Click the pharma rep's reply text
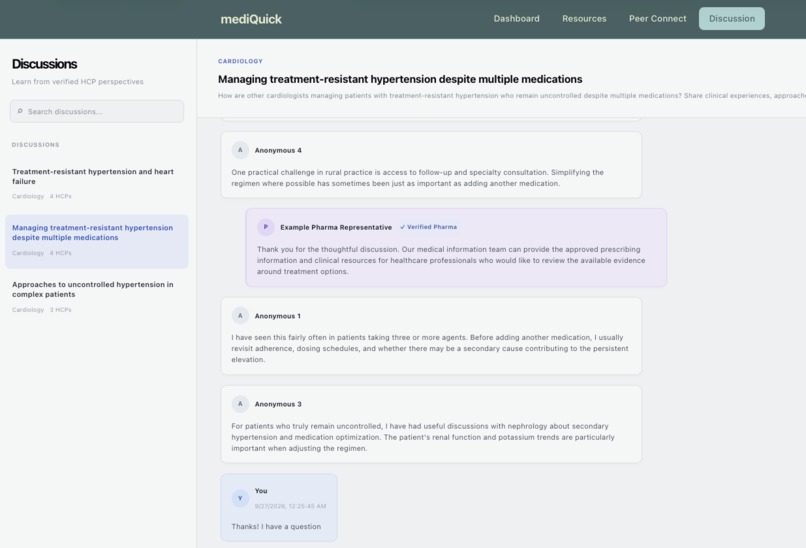This screenshot has width=806, height=548. tap(451, 260)
